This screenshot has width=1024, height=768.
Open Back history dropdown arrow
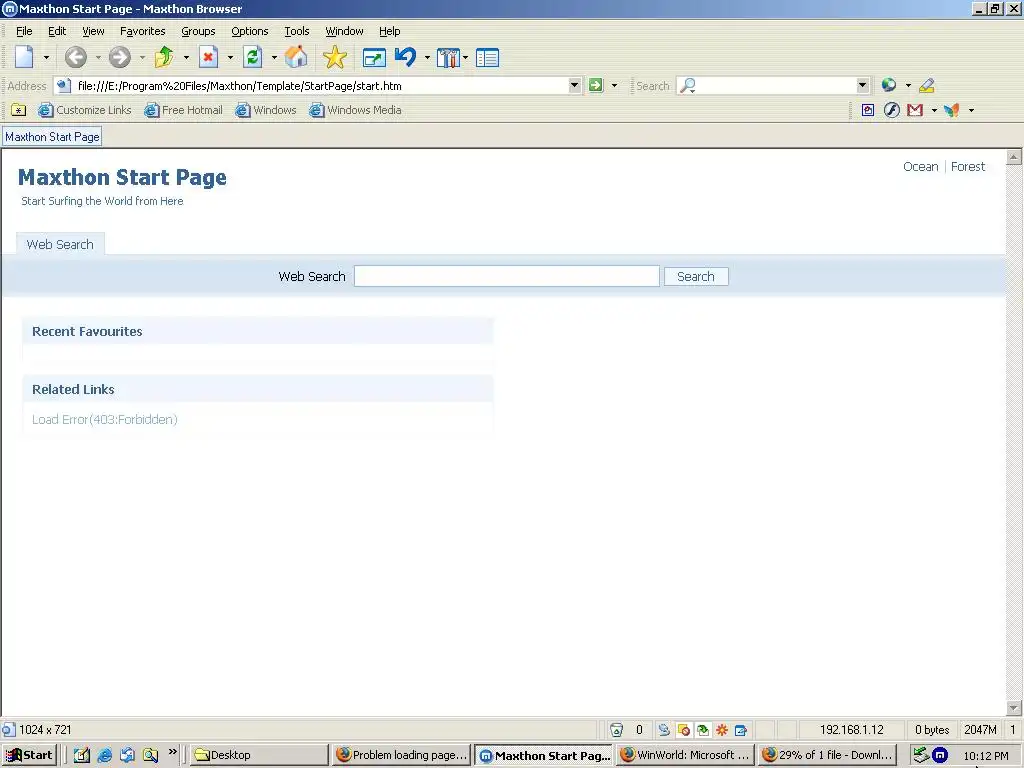[98, 58]
